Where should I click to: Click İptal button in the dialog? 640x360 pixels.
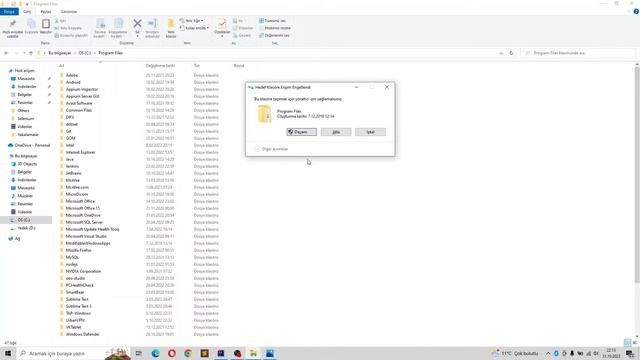pyautogui.click(x=370, y=132)
